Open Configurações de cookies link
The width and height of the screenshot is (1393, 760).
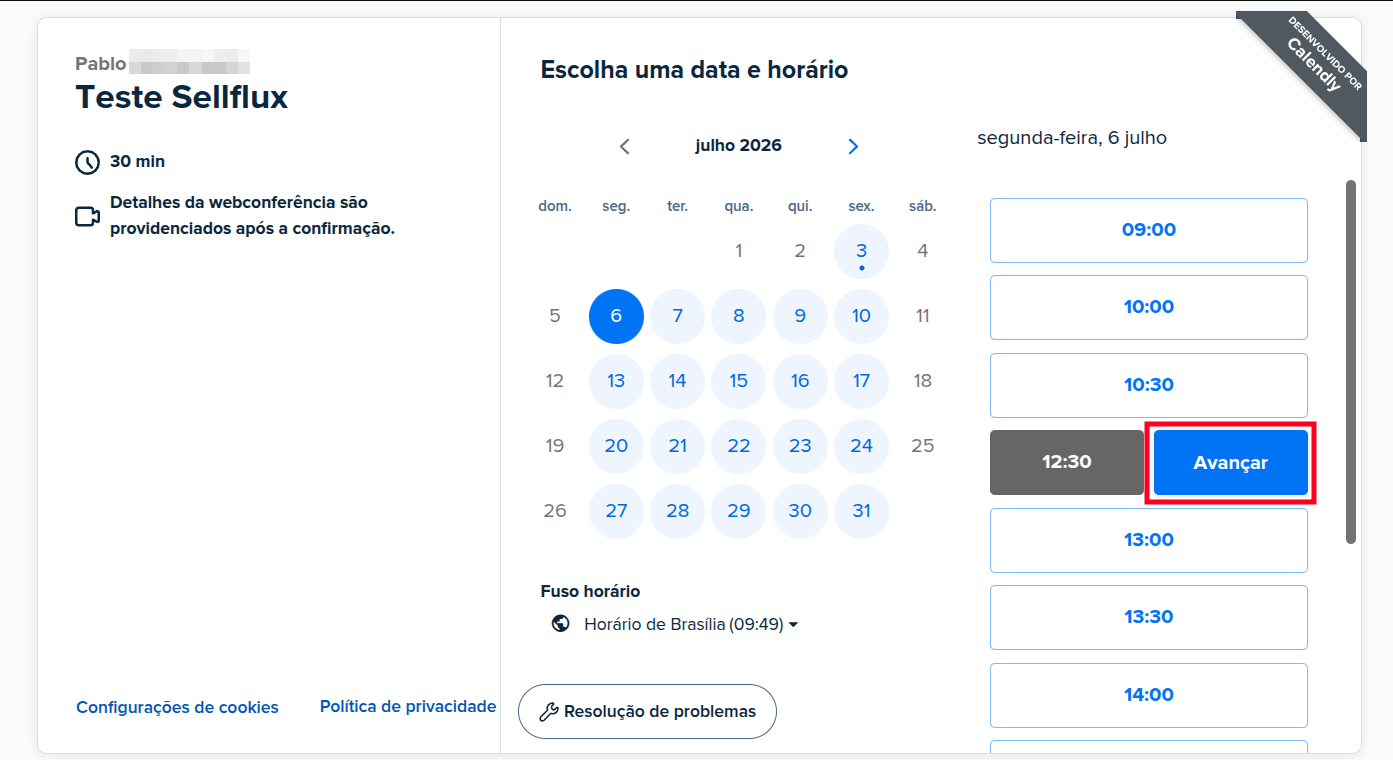(178, 707)
